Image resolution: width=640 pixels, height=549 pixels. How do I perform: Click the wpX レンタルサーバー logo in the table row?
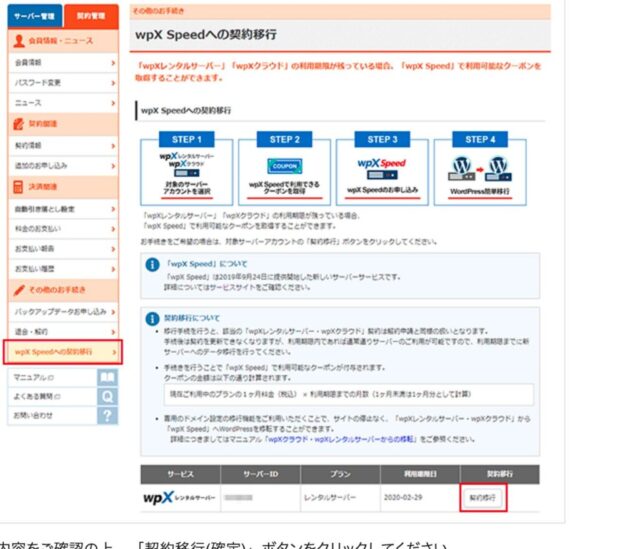[x=179, y=498]
